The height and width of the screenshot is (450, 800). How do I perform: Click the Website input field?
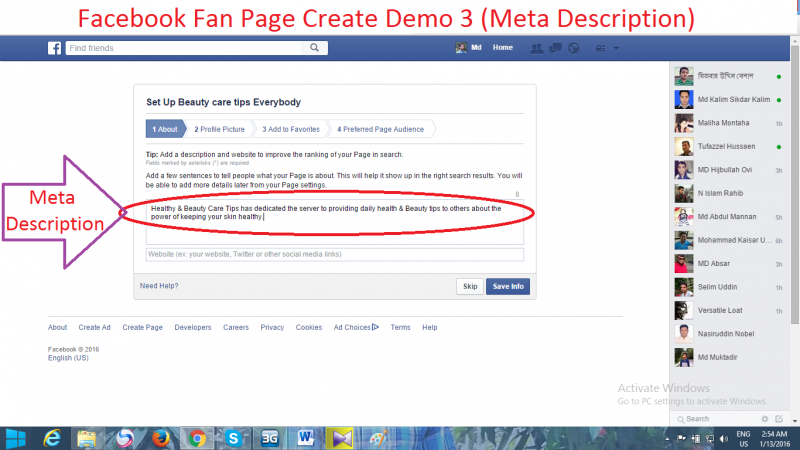pos(335,254)
